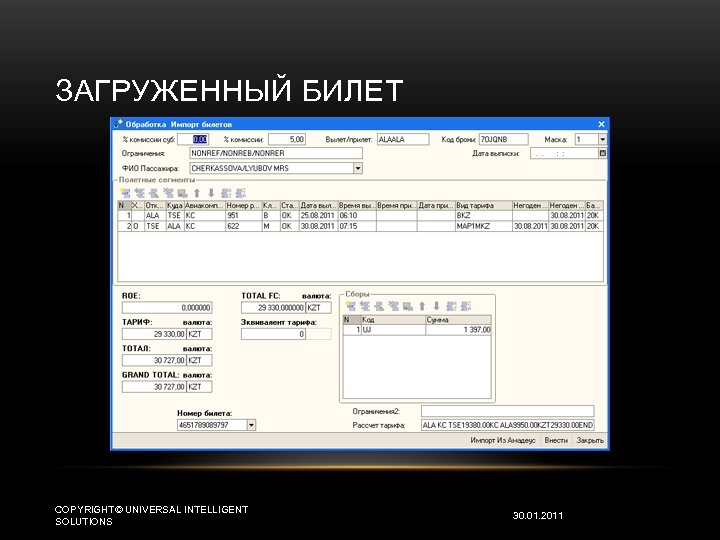
Task: Click the Номер р... column header
Action: pos(243,205)
